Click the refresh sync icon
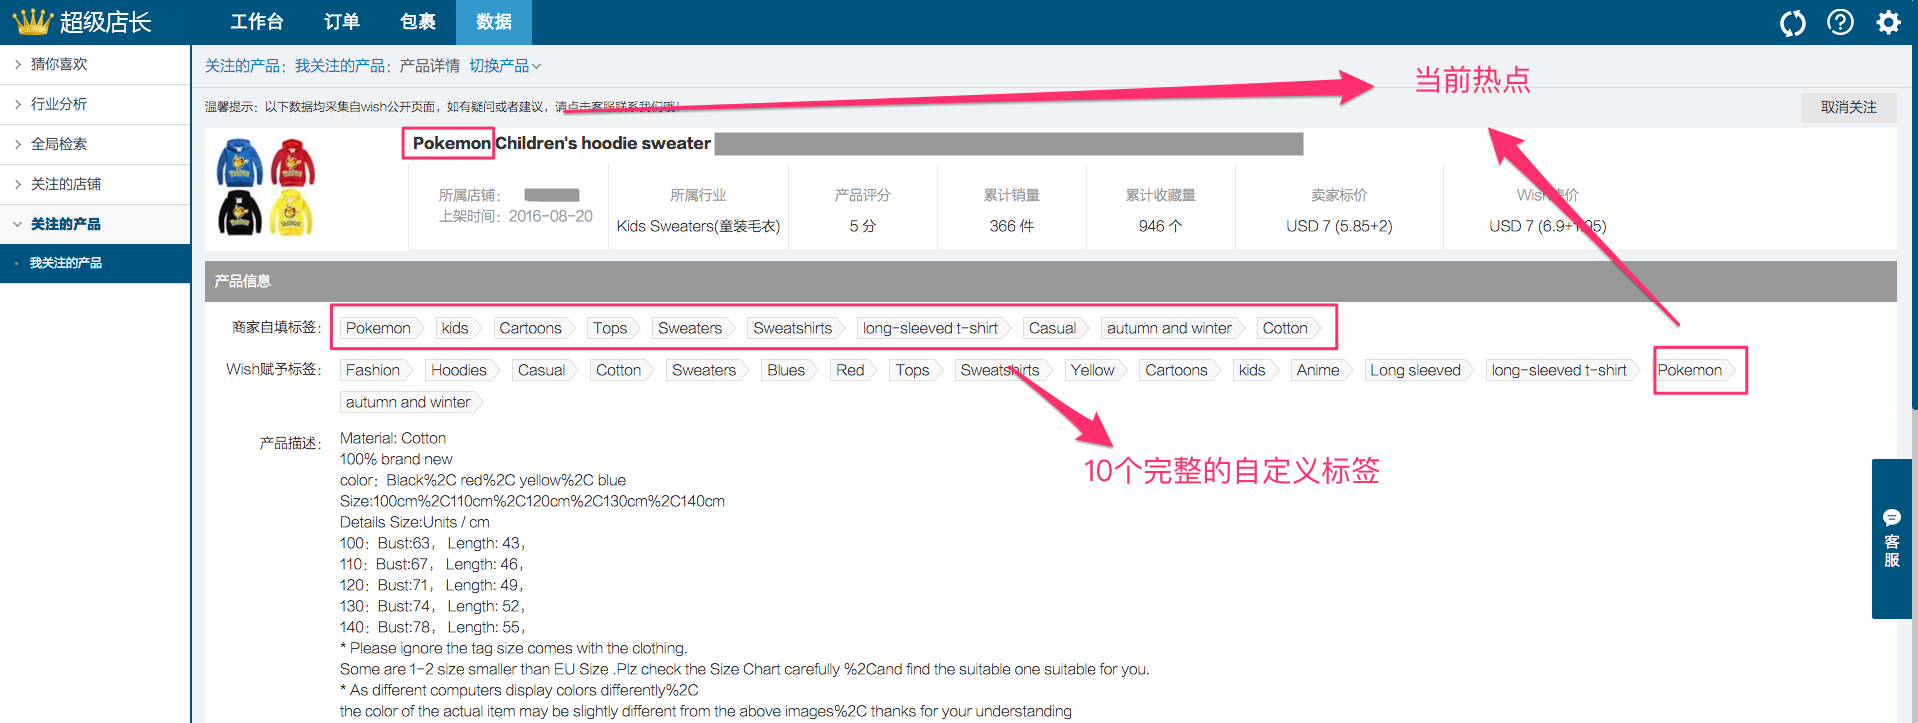The width and height of the screenshot is (1918, 723). [x=1793, y=22]
